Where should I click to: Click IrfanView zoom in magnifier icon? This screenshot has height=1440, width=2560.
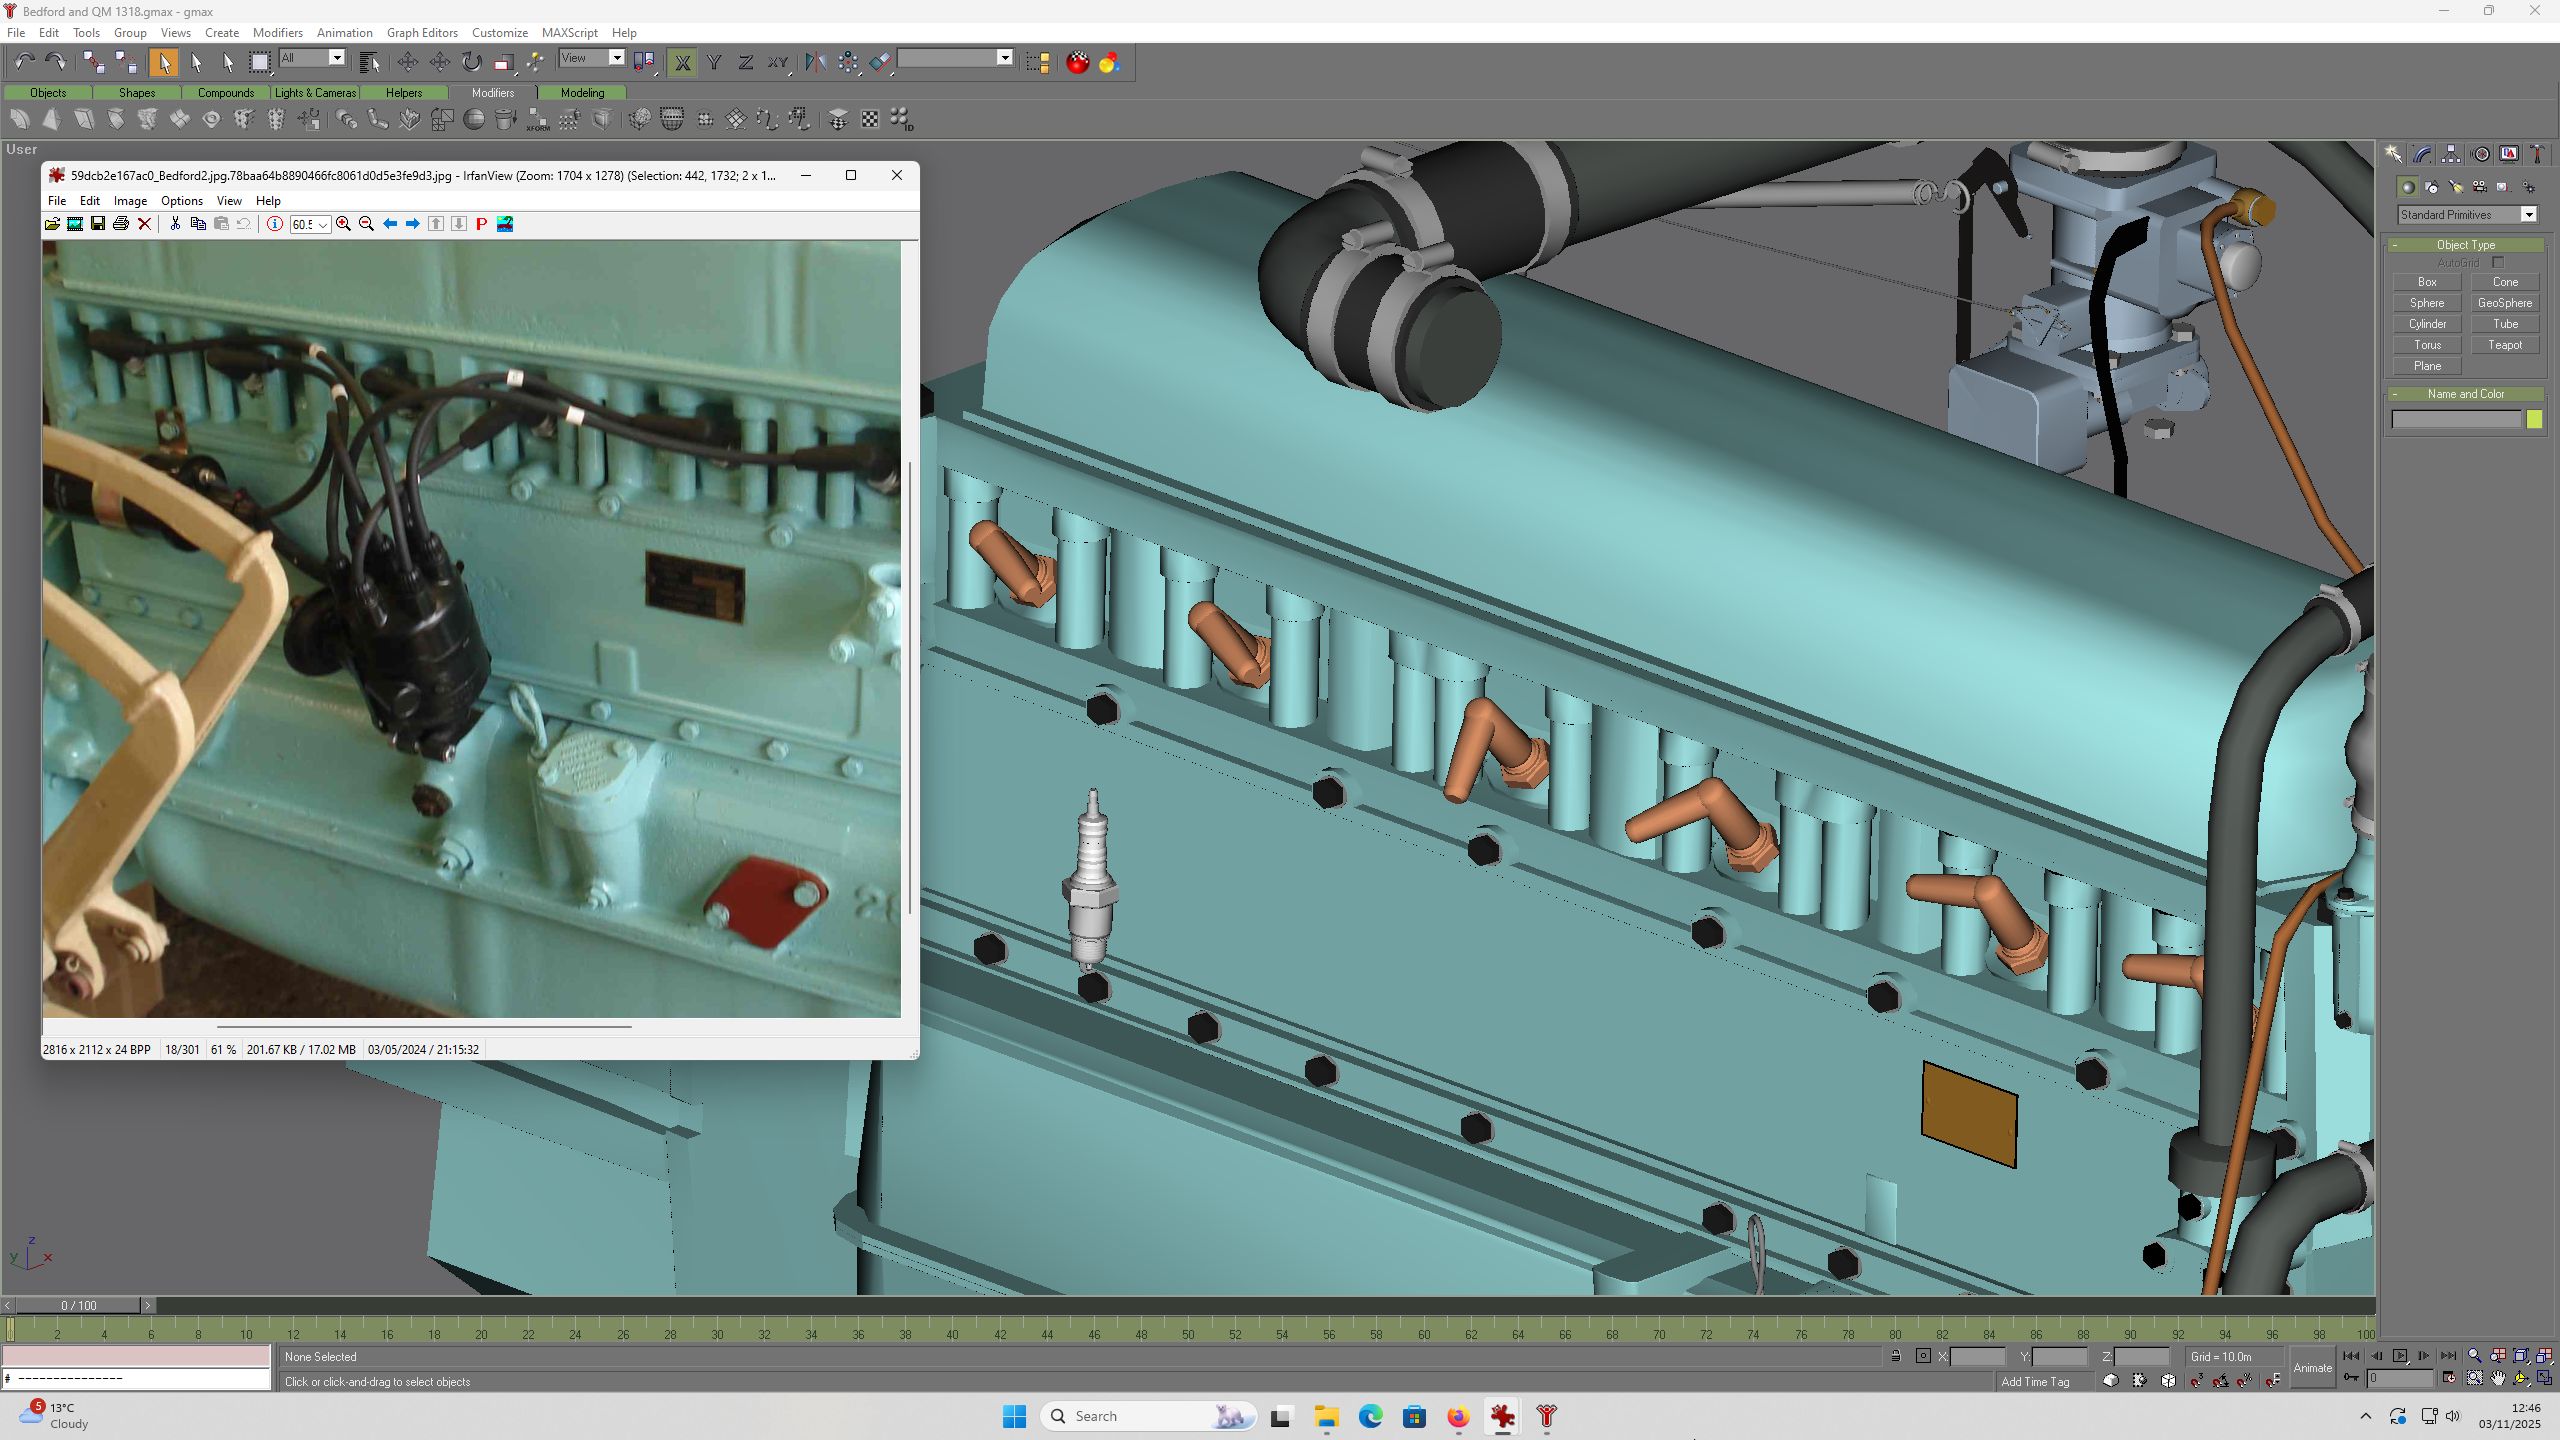tap(343, 224)
